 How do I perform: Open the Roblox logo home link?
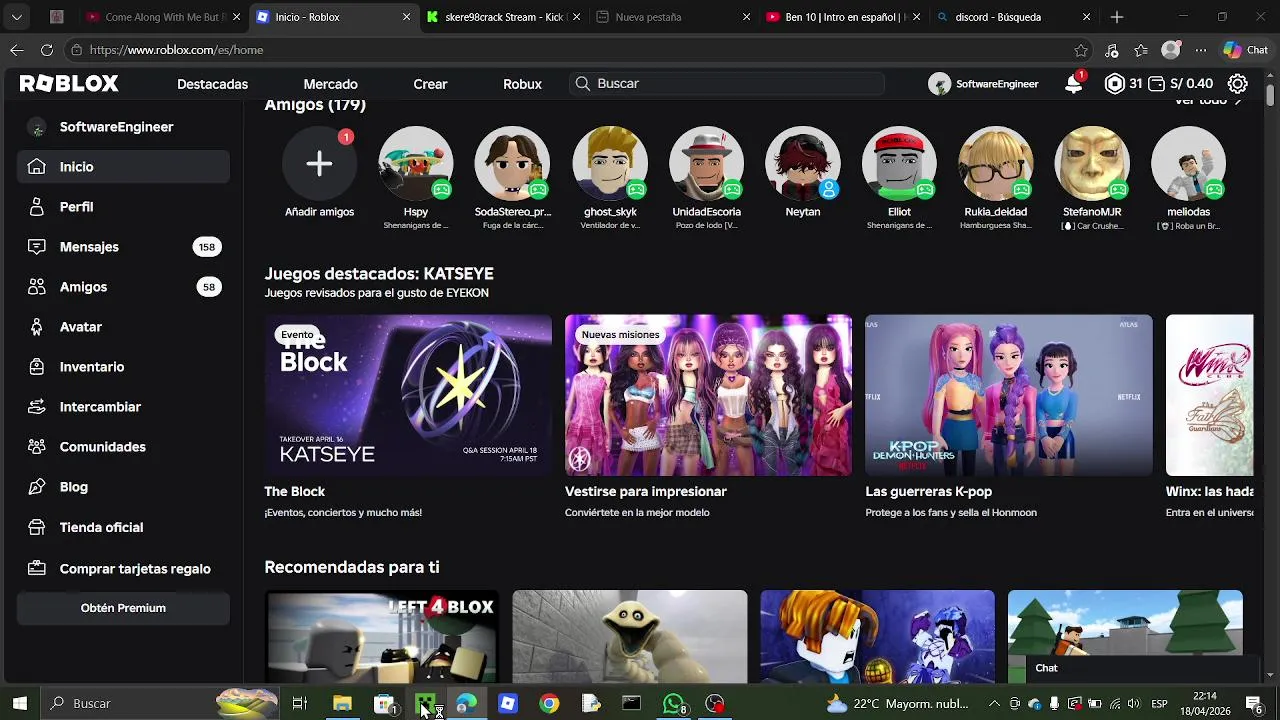click(x=69, y=84)
